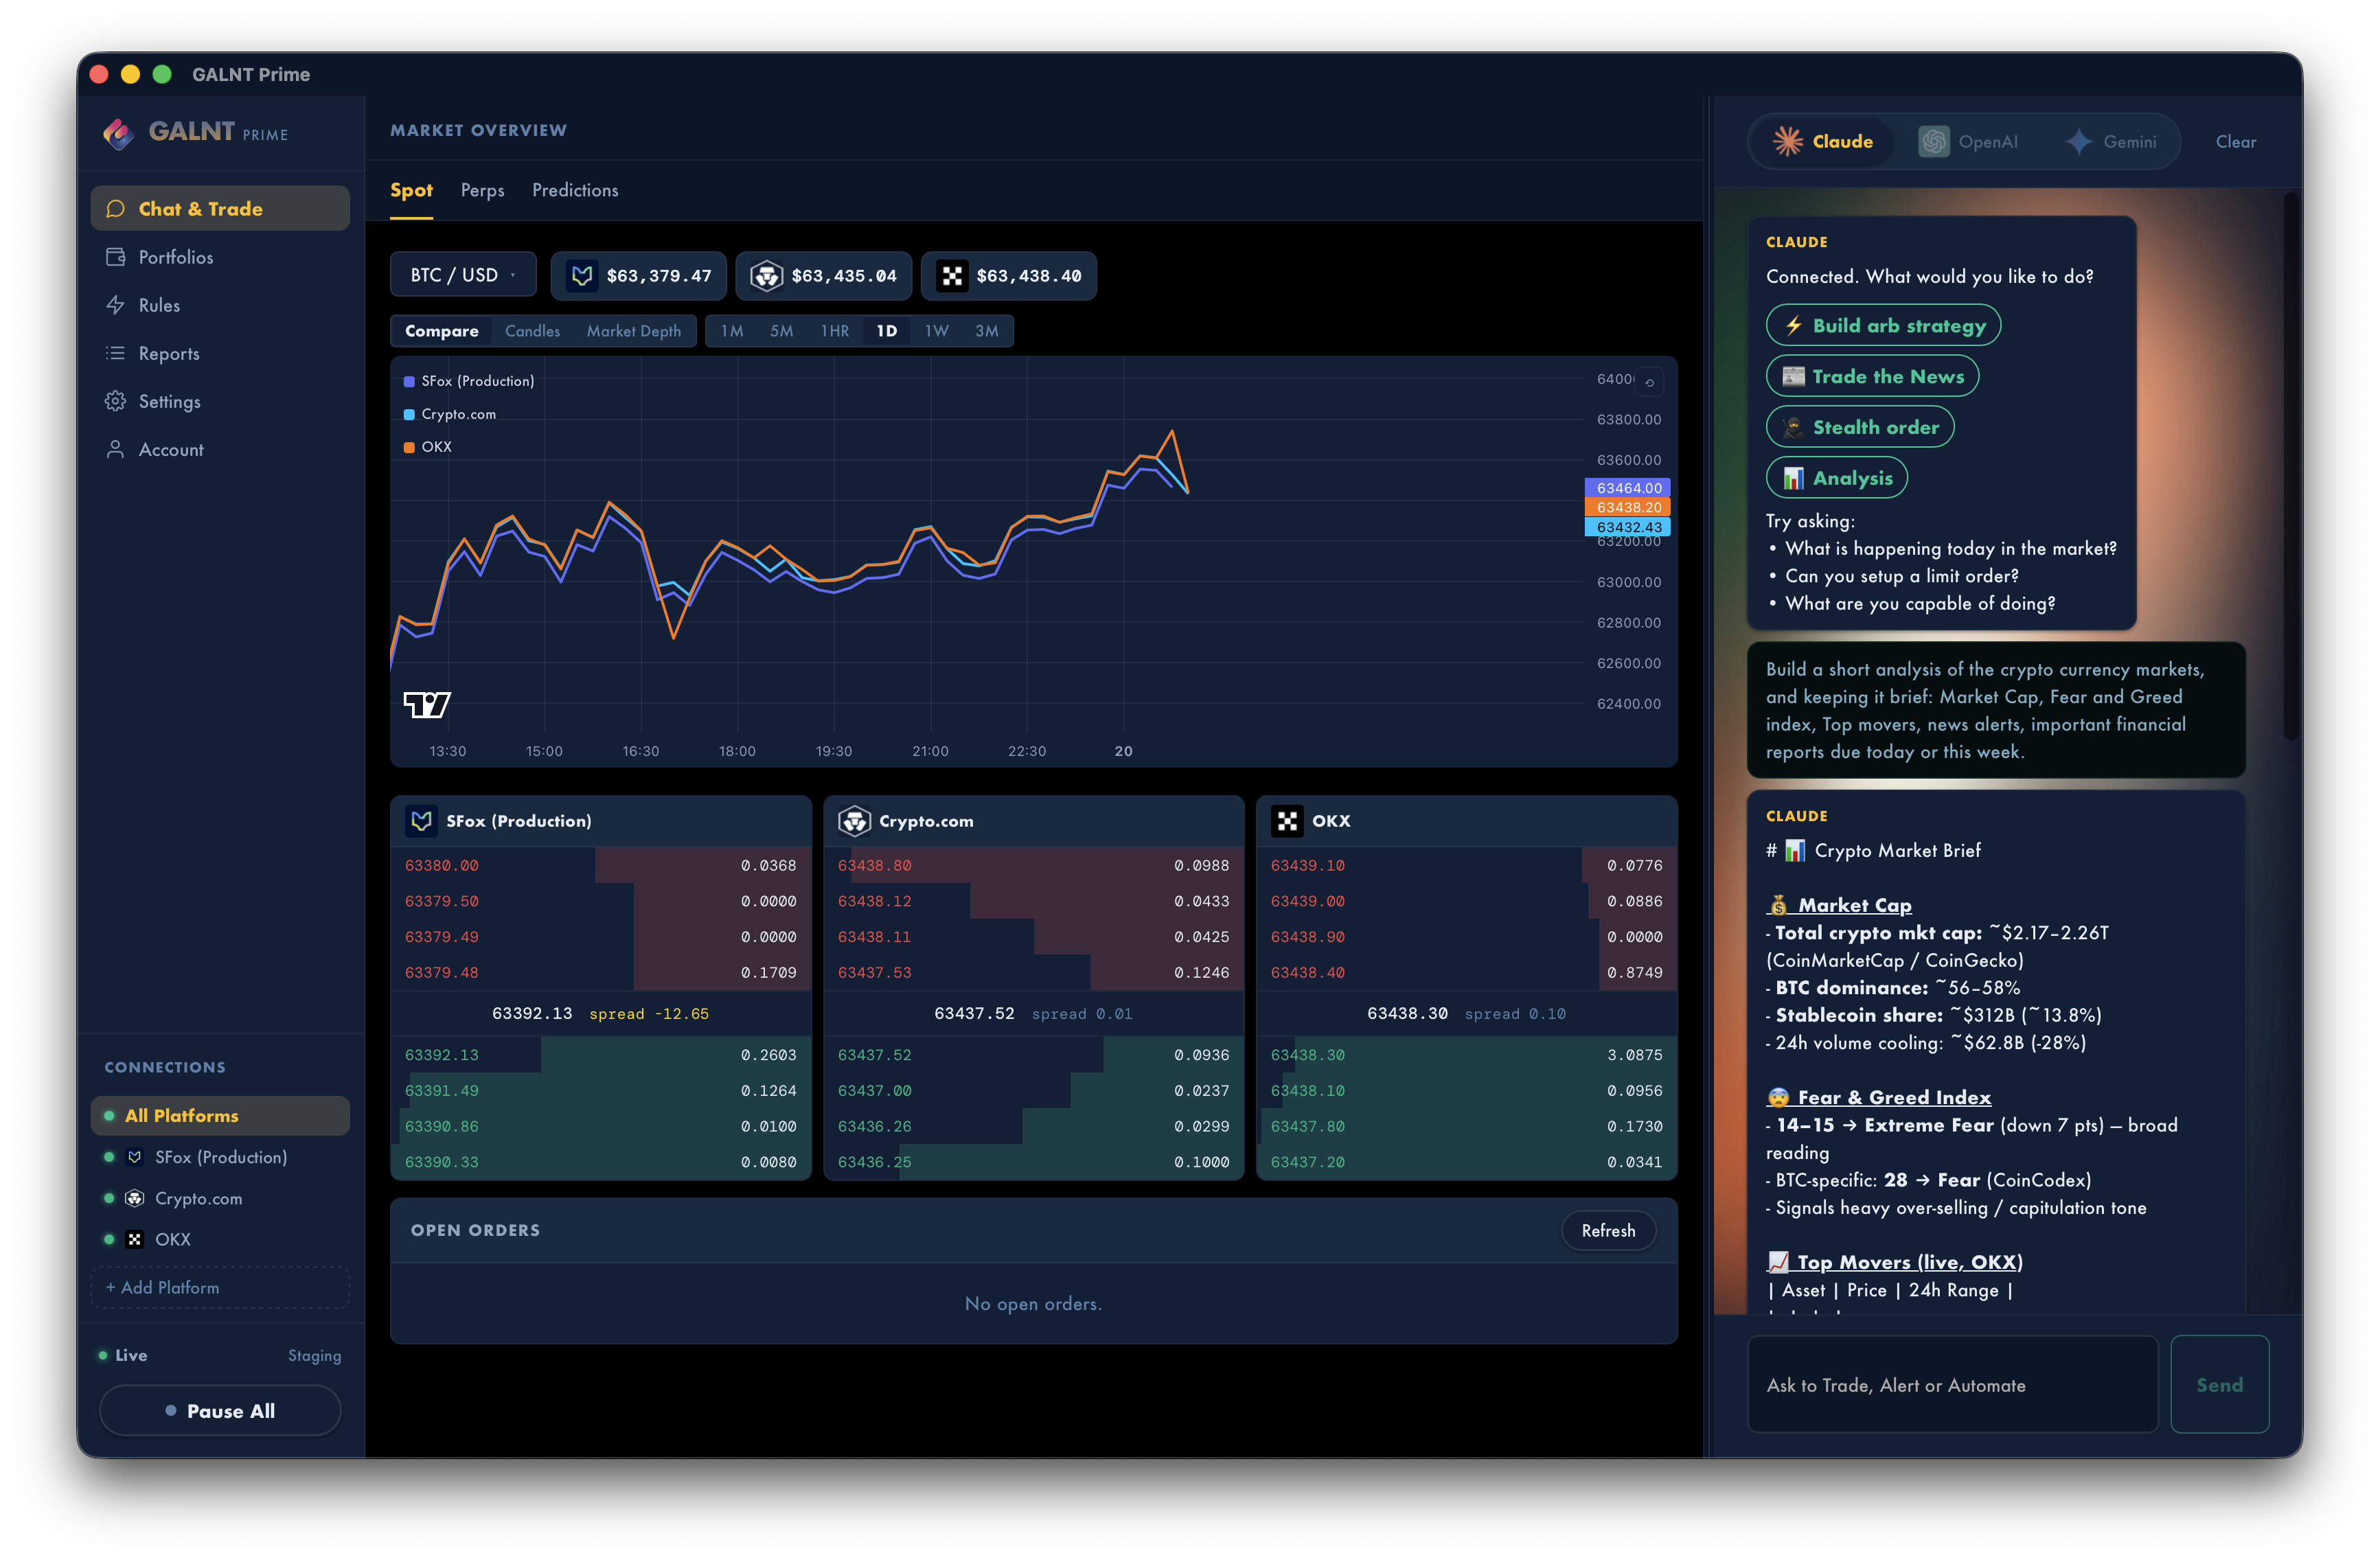The height and width of the screenshot is (1560, 2380).
Task: Select the 1W timeframe
Action: coord(937,331)
